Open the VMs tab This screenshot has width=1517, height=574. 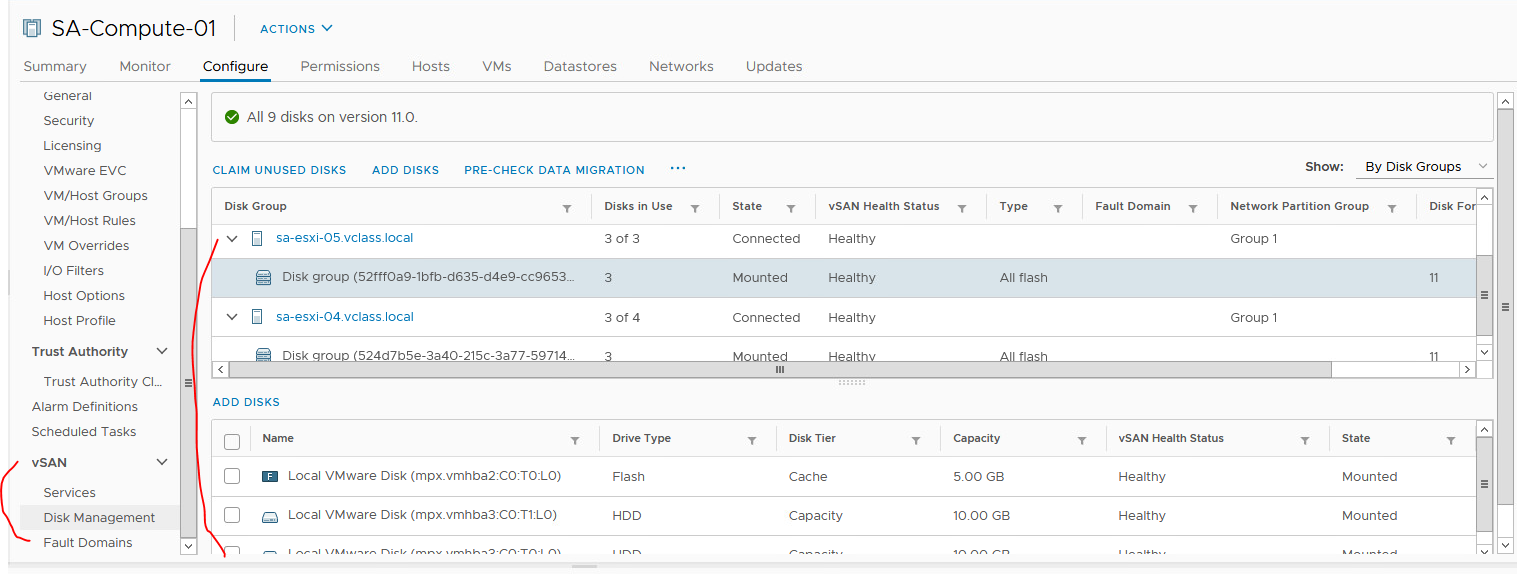coord(497,66)
